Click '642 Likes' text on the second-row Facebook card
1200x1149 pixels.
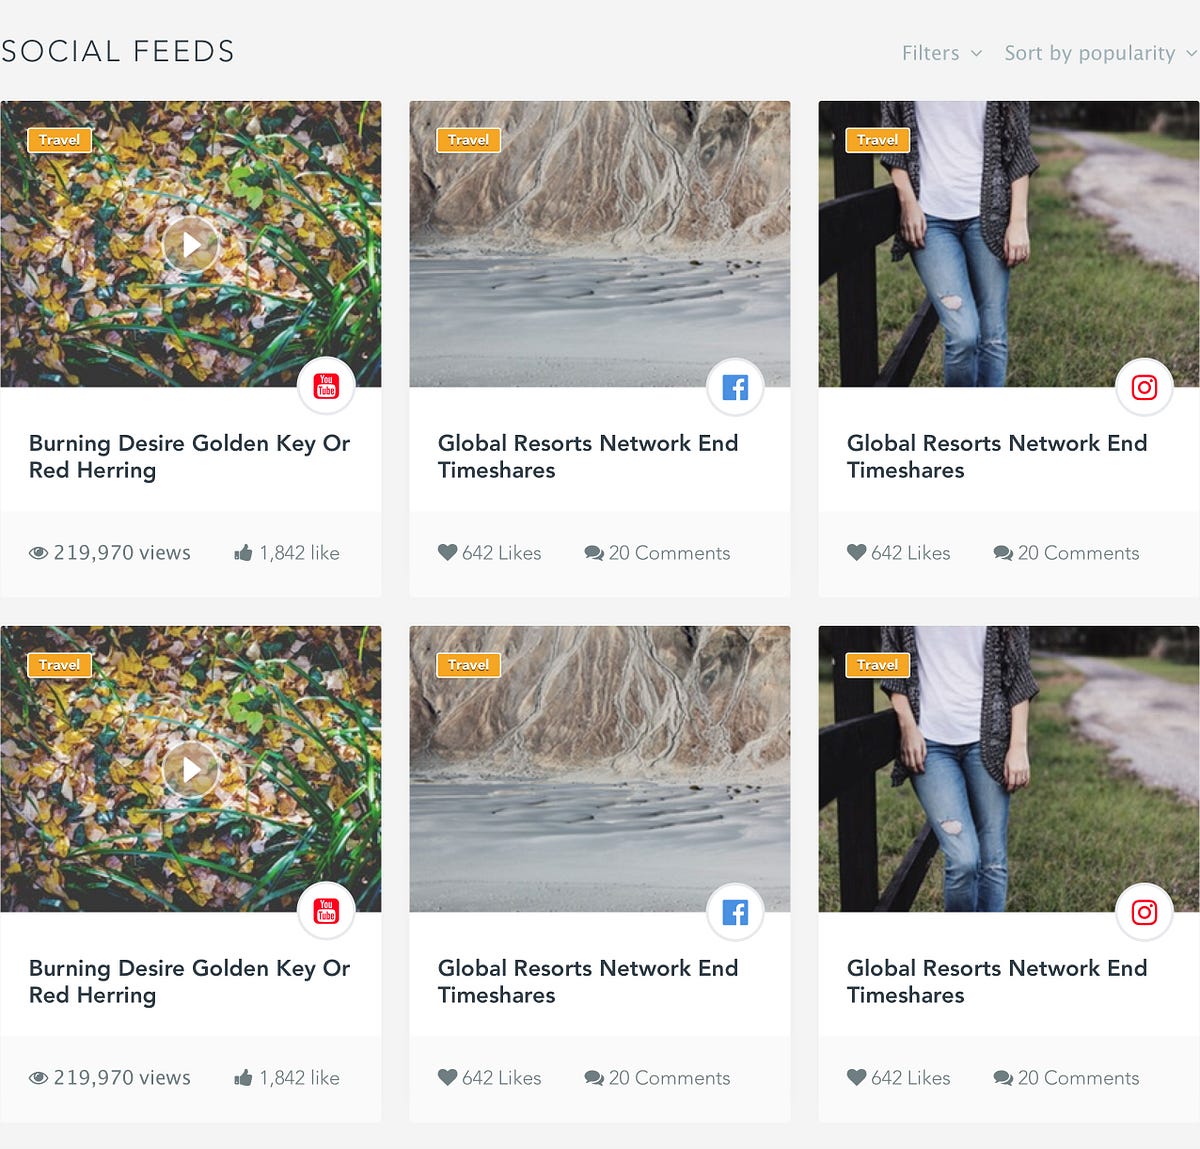click(x=502, y=1078)
